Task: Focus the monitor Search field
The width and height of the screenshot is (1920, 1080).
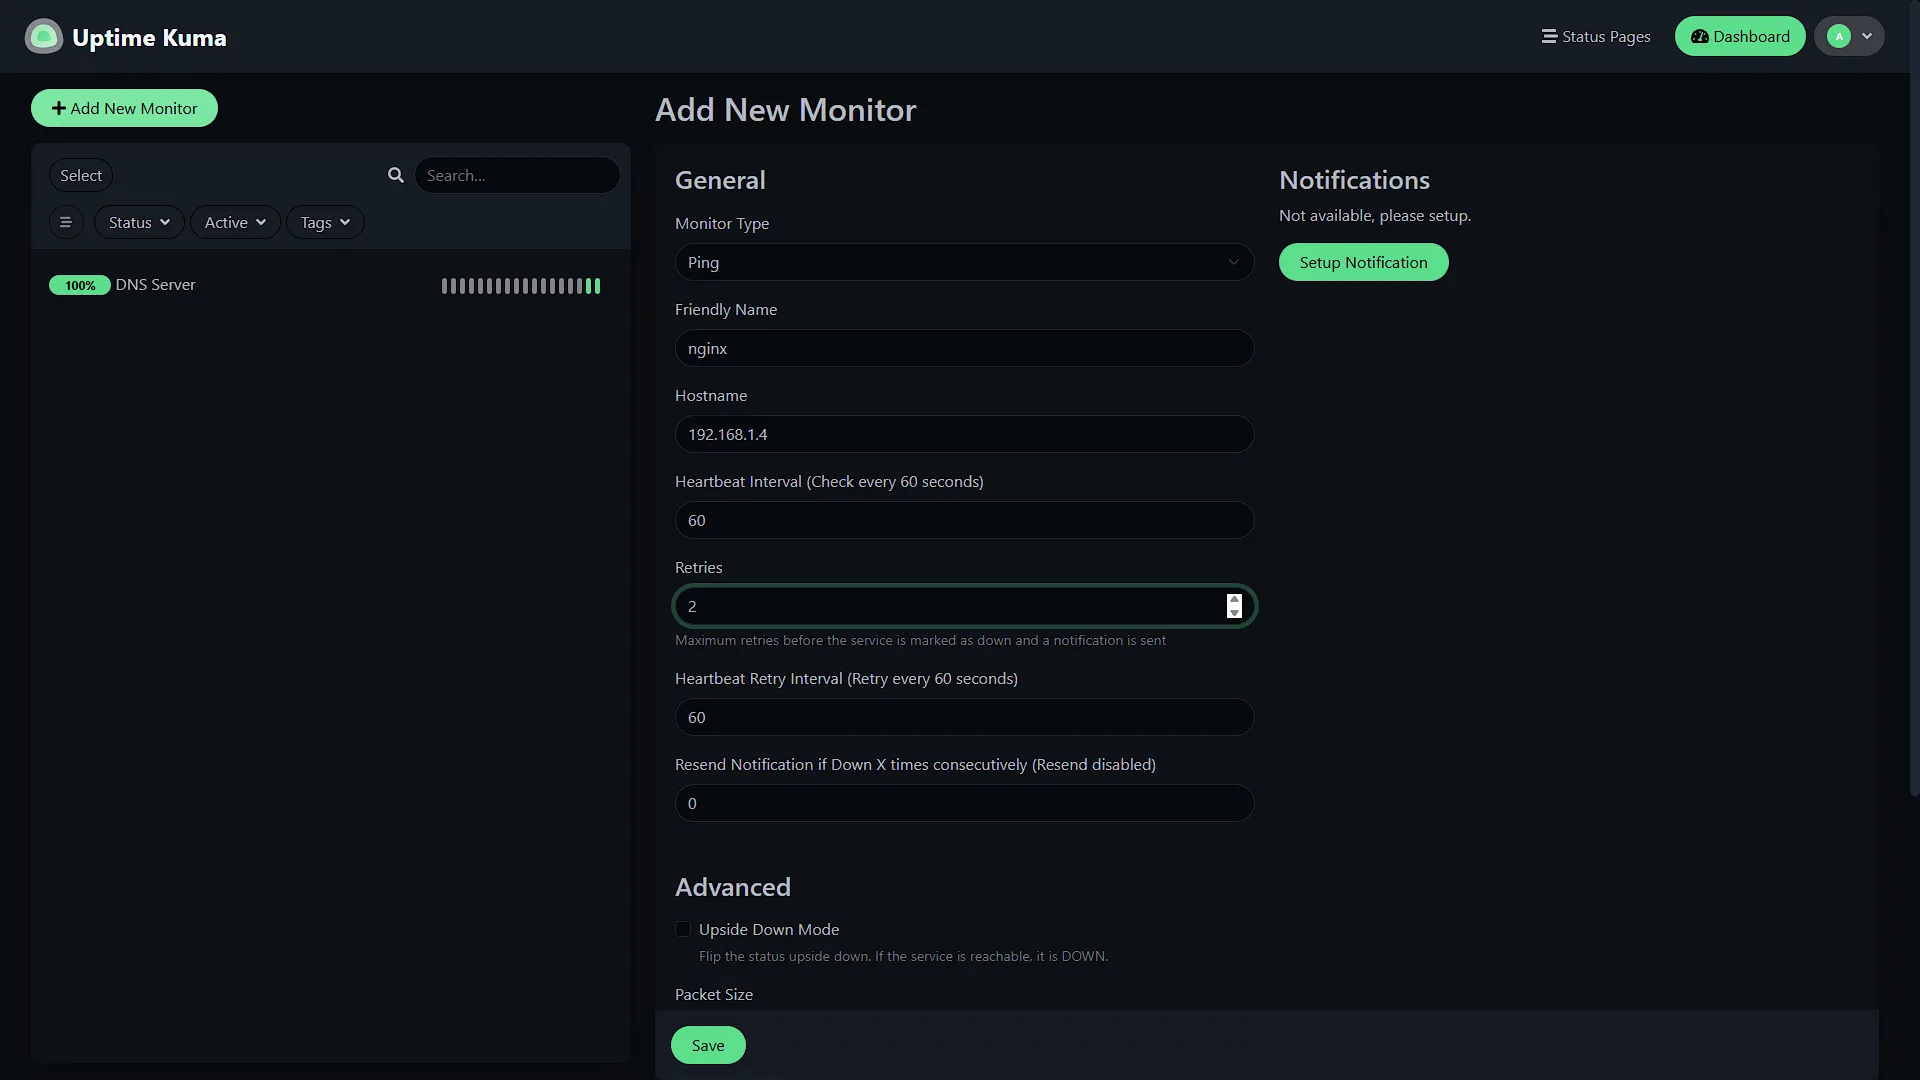Action: click(517, 175)
